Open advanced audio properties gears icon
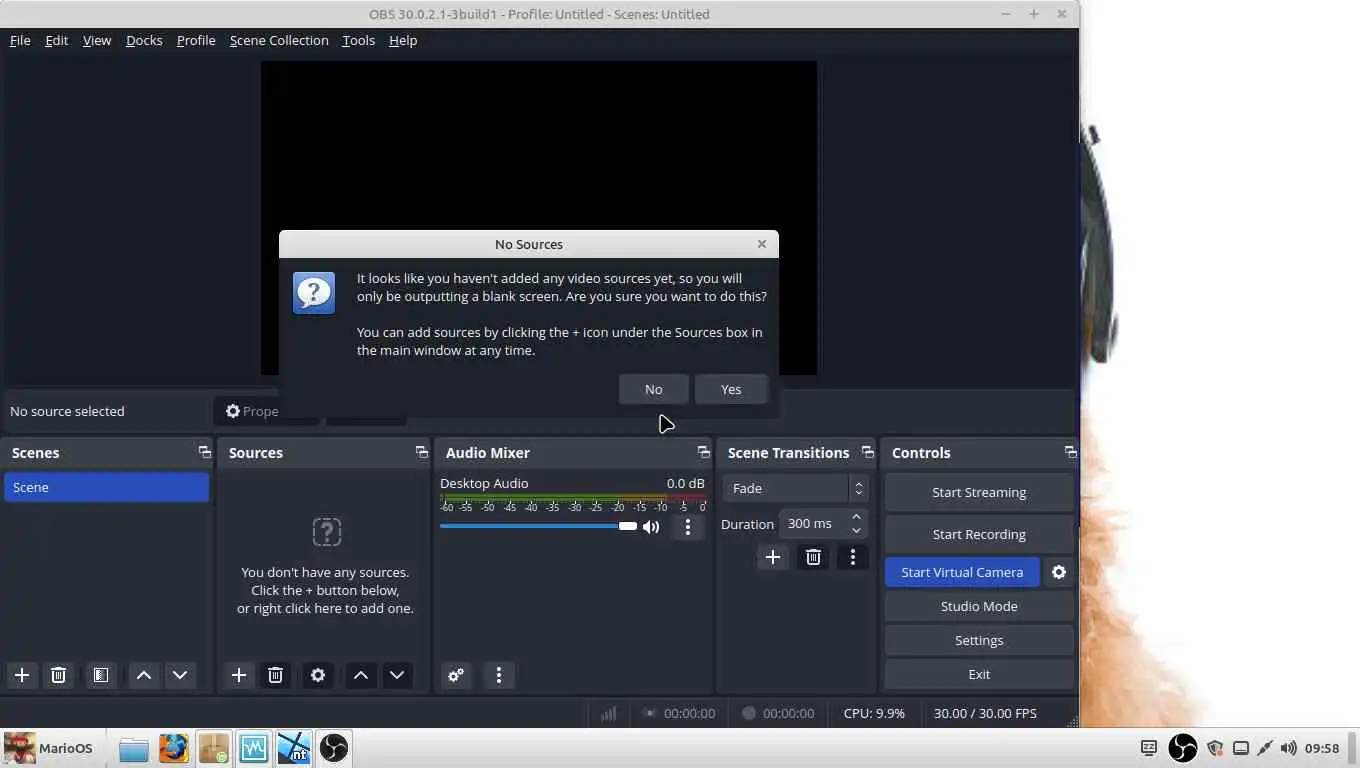The height and width of the screenshot is (768, 1360). click(456, 675)
